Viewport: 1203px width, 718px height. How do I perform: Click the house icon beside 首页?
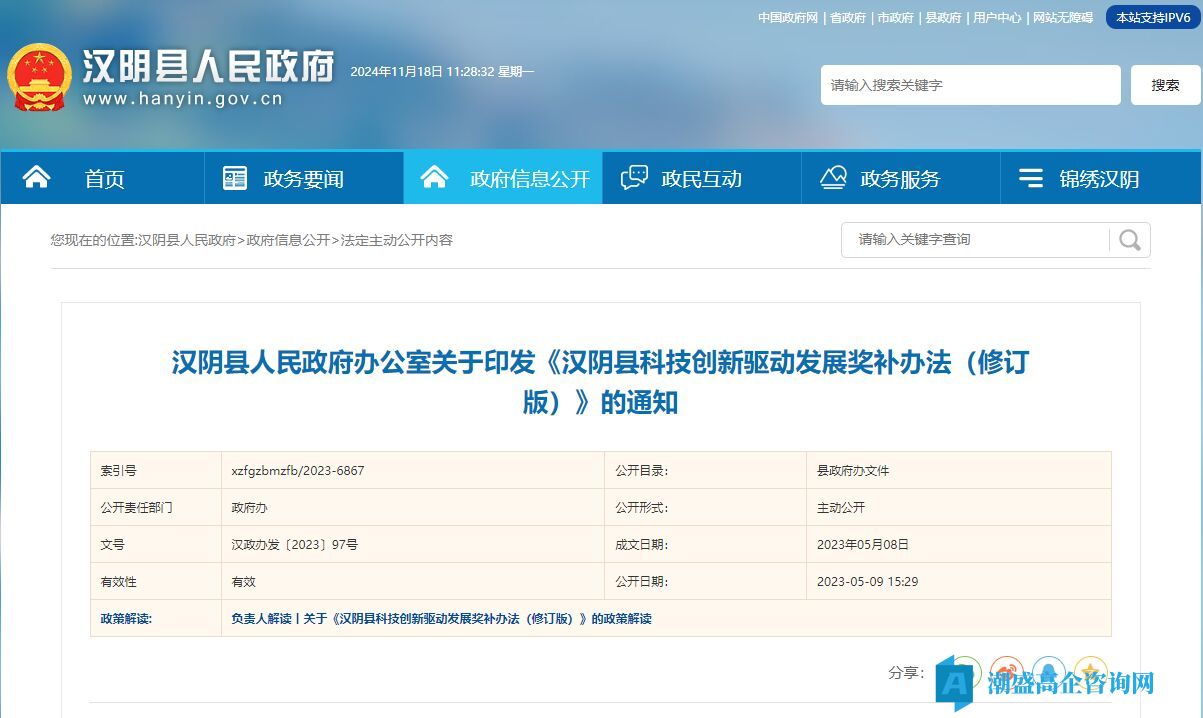coord(37,178)
